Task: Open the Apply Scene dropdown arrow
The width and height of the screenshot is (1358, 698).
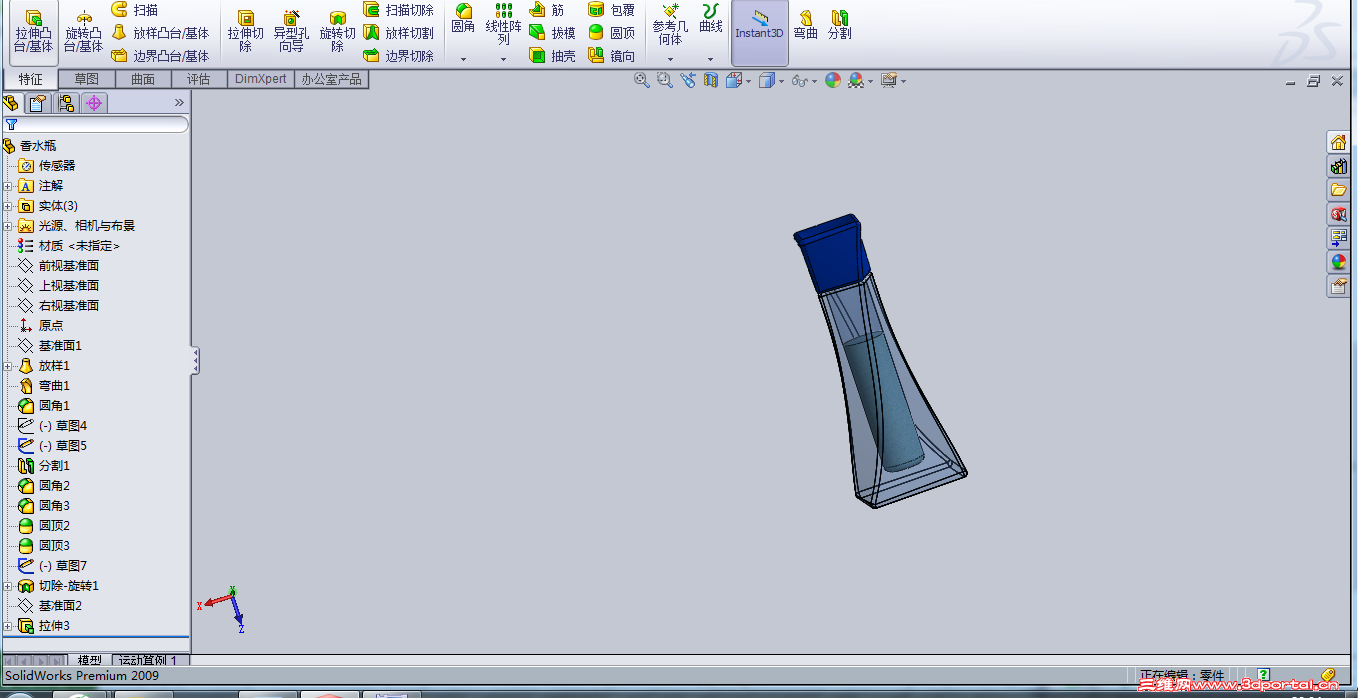Action: click(871, 81)
